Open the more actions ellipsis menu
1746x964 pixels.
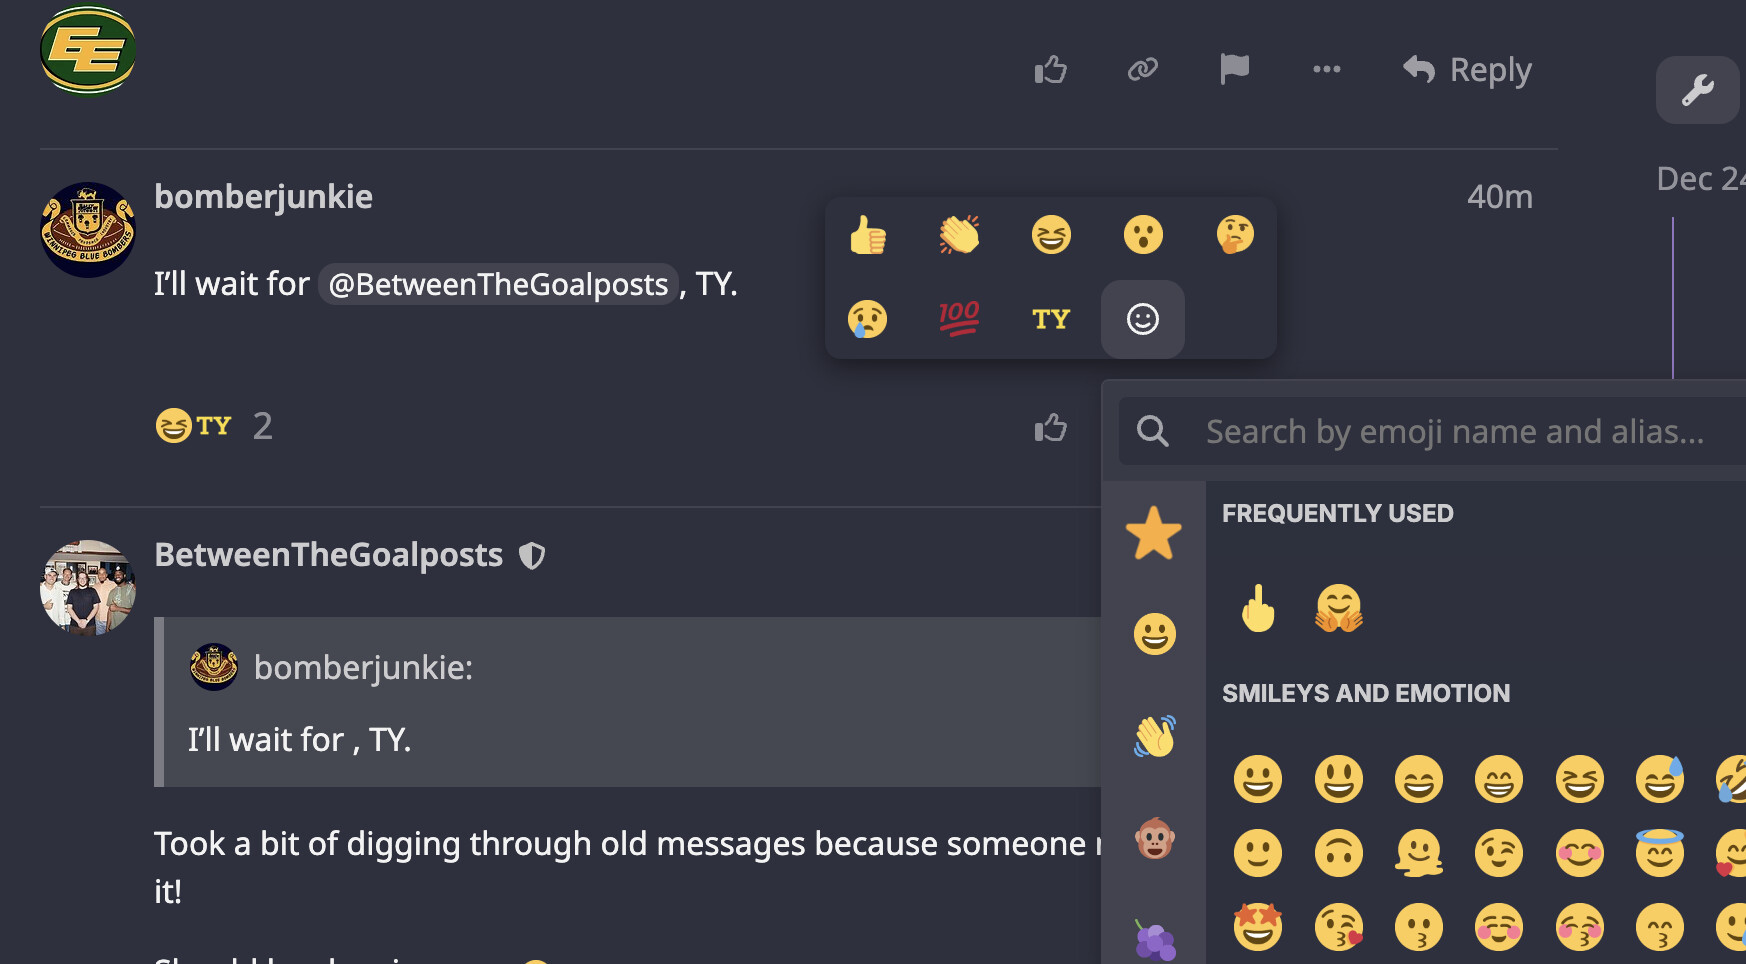[x=1326, y=69]
